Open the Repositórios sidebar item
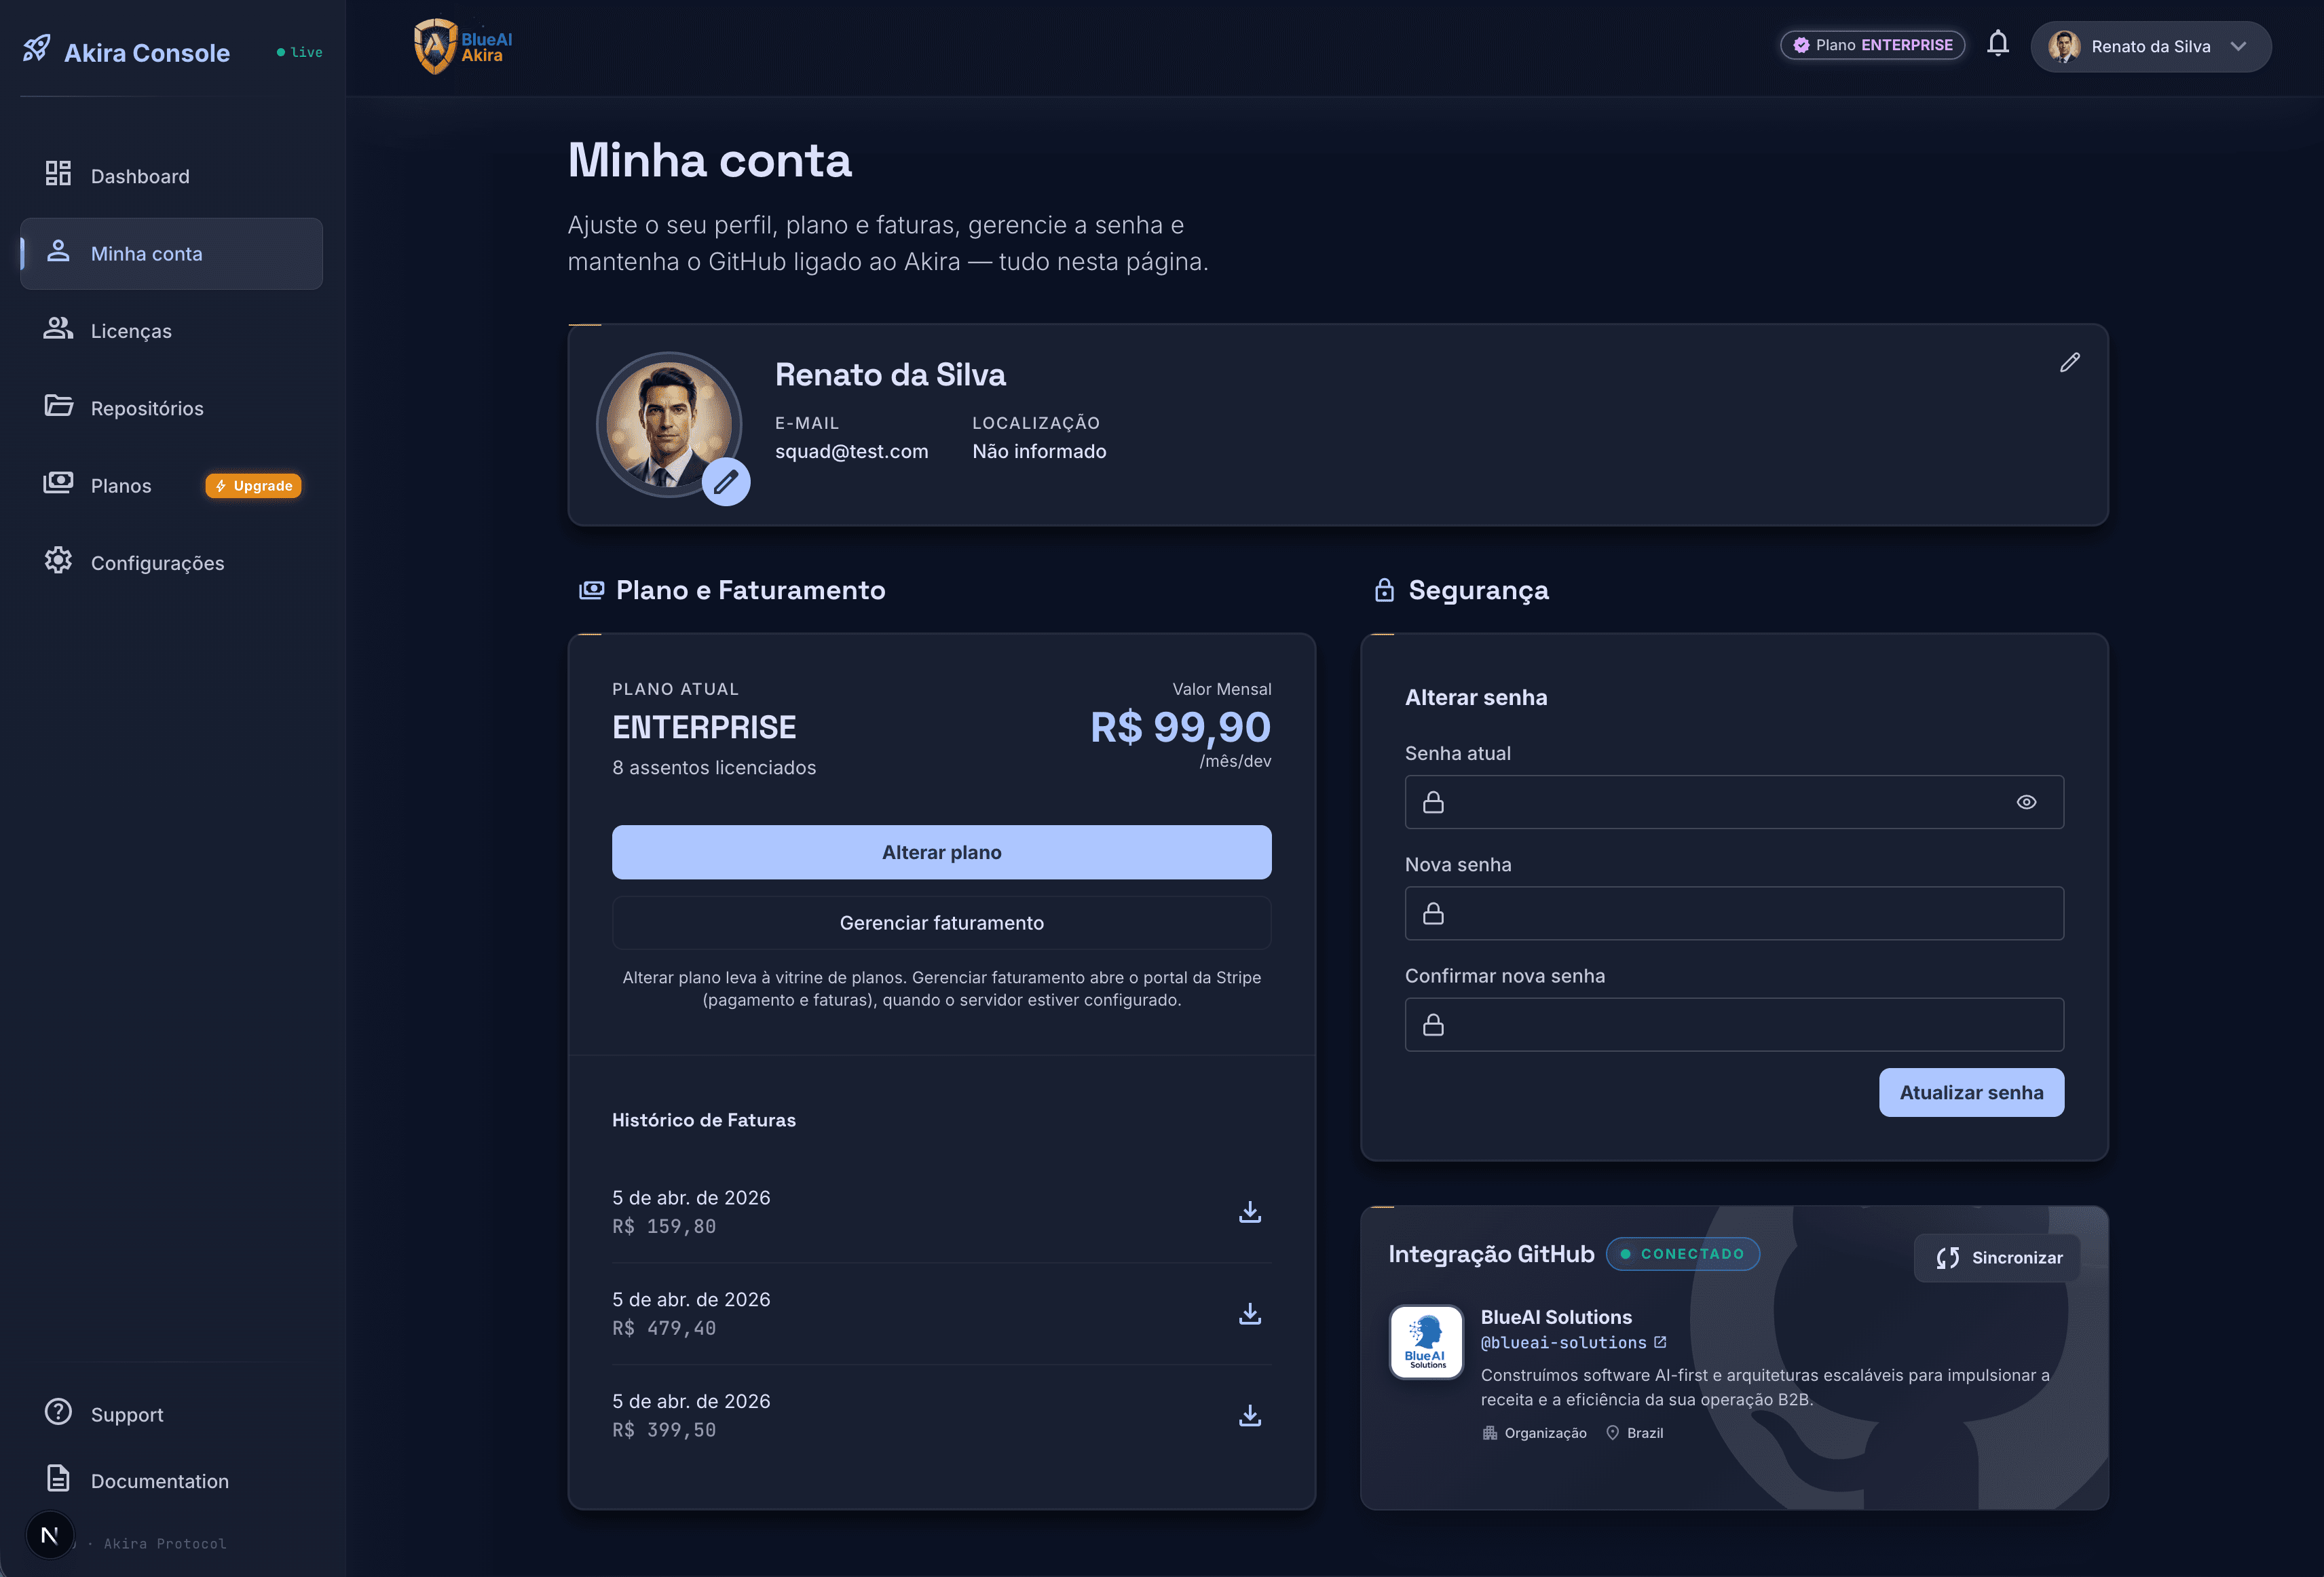 (147, 408)
